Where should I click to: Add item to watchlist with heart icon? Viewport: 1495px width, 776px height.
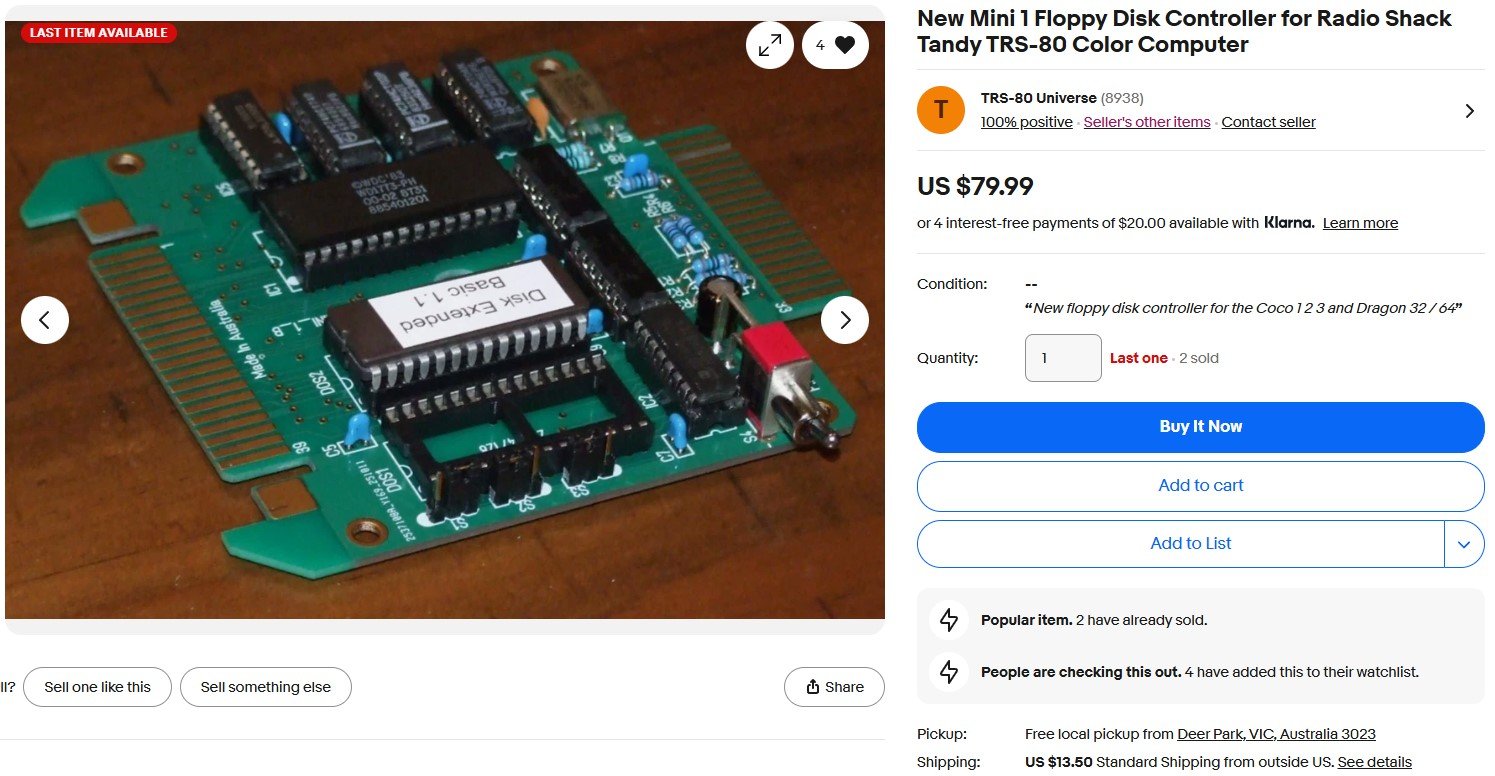coord(835,45)
